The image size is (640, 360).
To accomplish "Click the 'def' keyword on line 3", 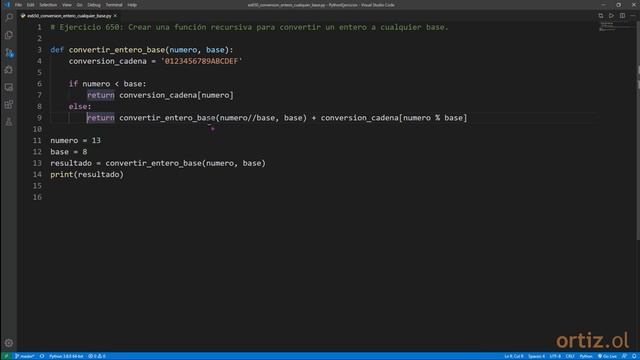I will (57, 50).
